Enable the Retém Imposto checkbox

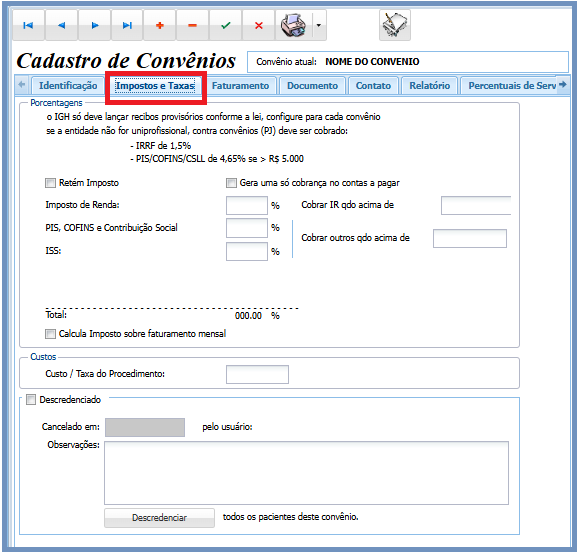50,183
